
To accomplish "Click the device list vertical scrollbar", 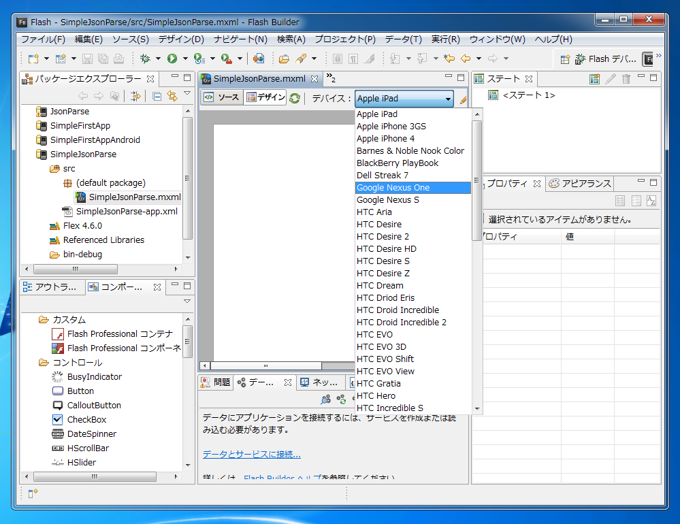I will pyautogui.click(x=477, y=180).
